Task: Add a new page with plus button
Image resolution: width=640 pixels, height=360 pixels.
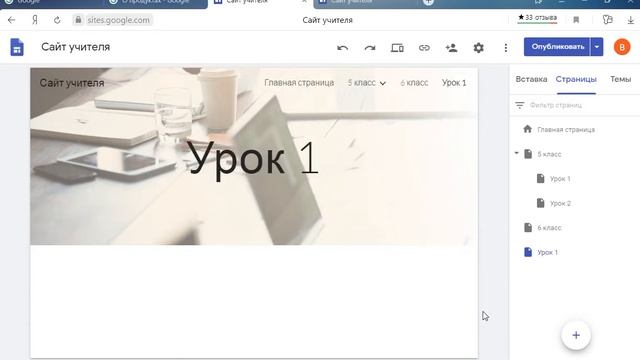Action: 576,335
